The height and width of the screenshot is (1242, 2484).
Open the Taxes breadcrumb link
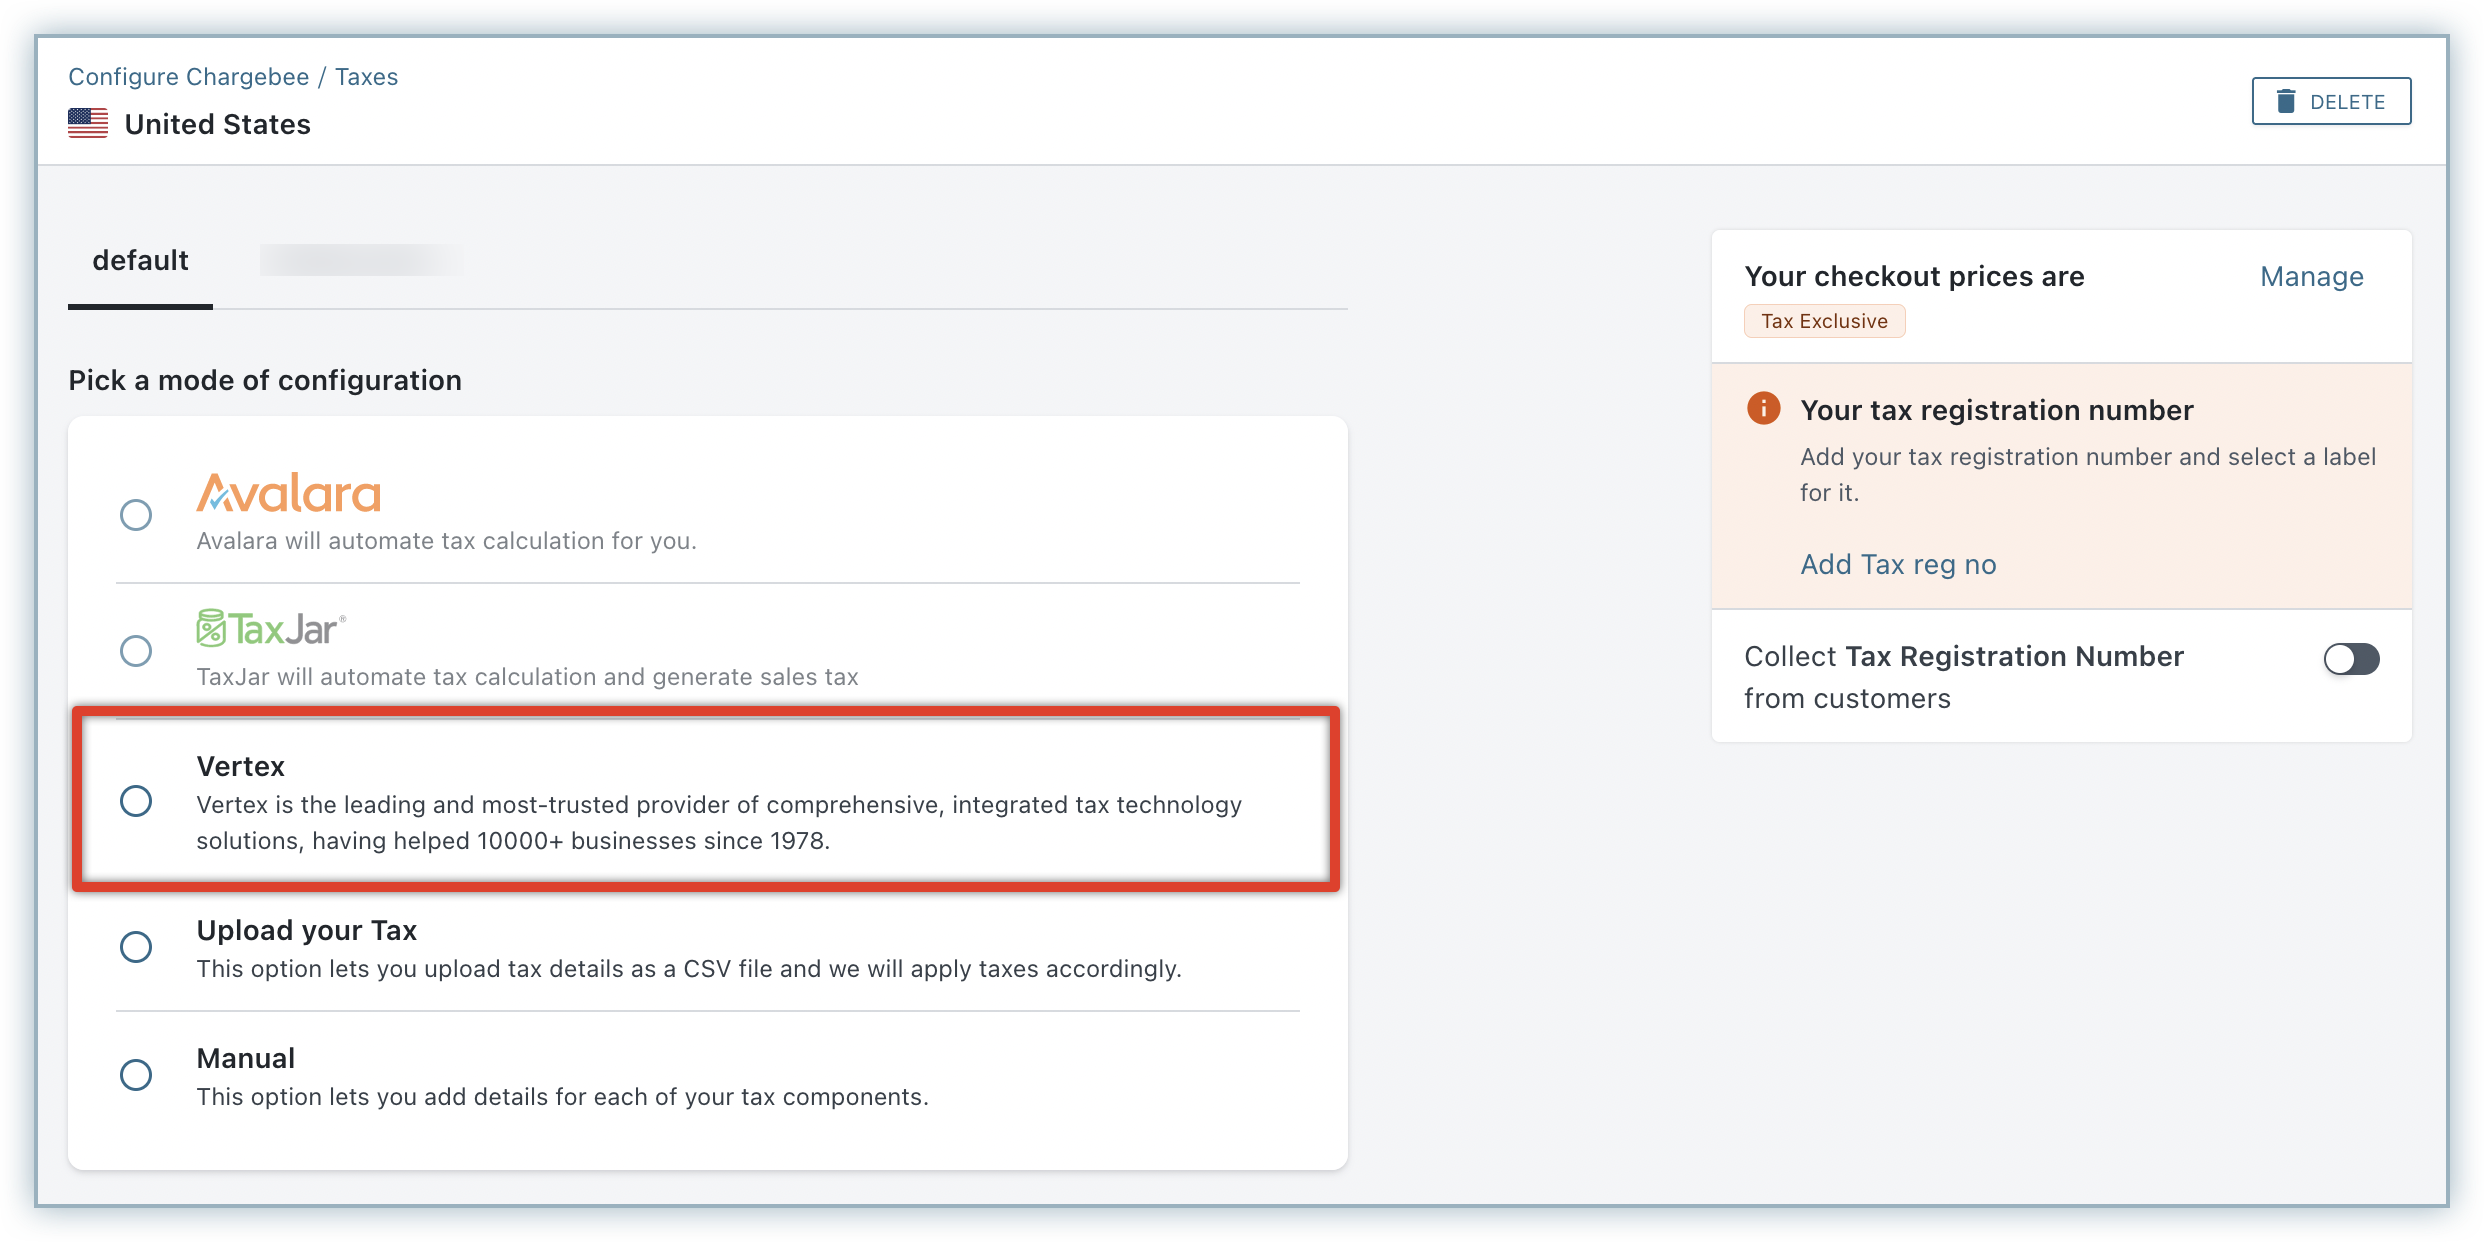pyautogui.click(x=366, y=77)
